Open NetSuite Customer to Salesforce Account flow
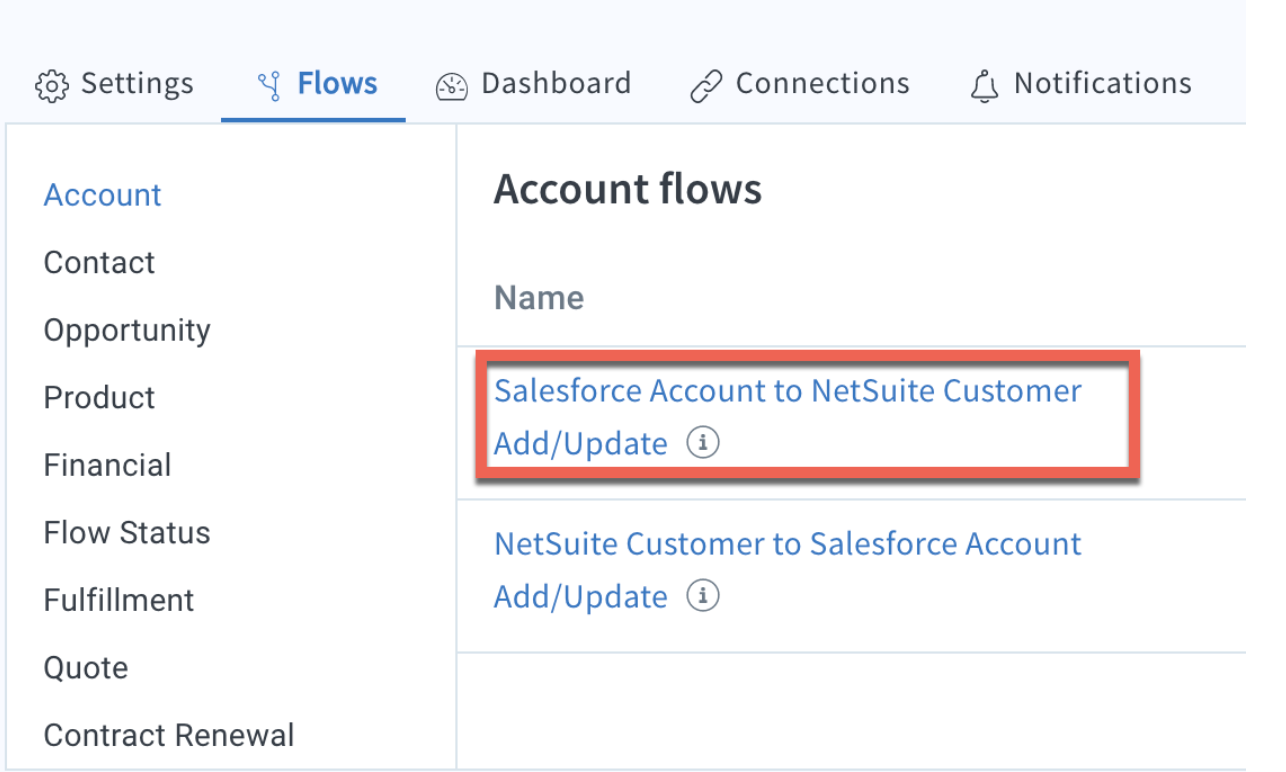The height and width of the screenshot is (772, 1286). coord(787,570)
